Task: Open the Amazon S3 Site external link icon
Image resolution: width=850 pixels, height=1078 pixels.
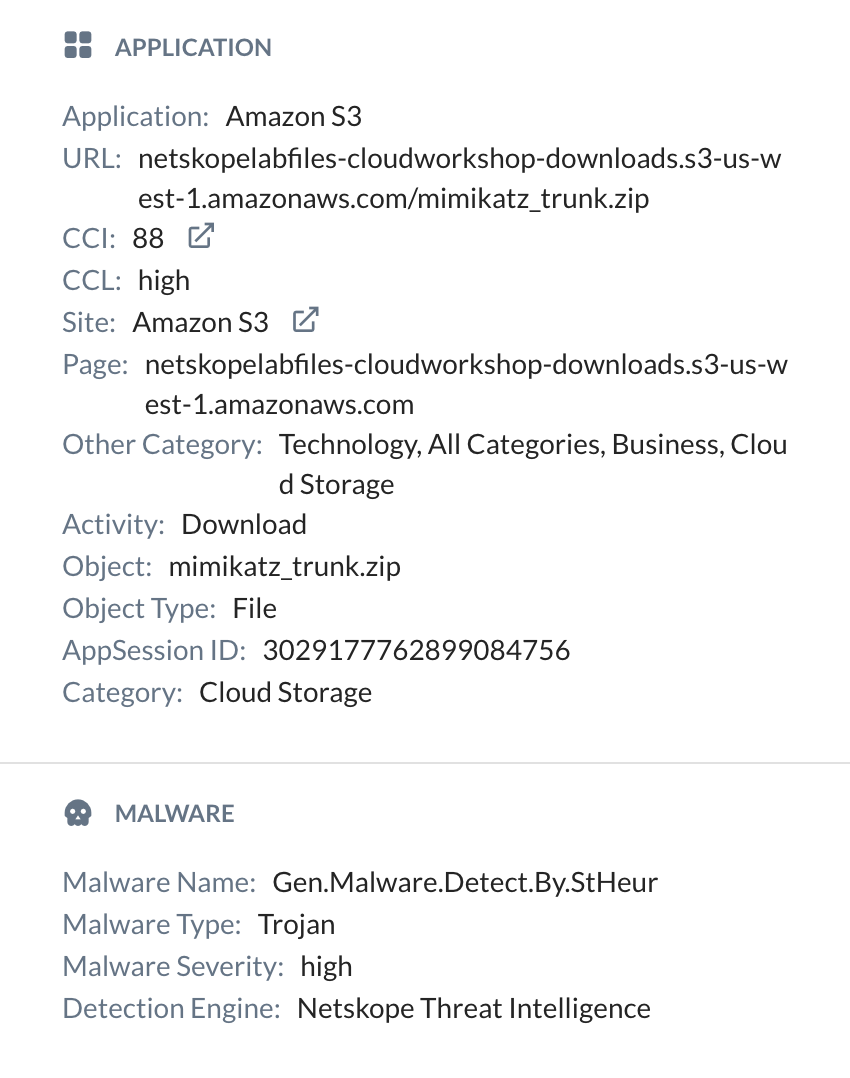Action: [x=304, y=318]
